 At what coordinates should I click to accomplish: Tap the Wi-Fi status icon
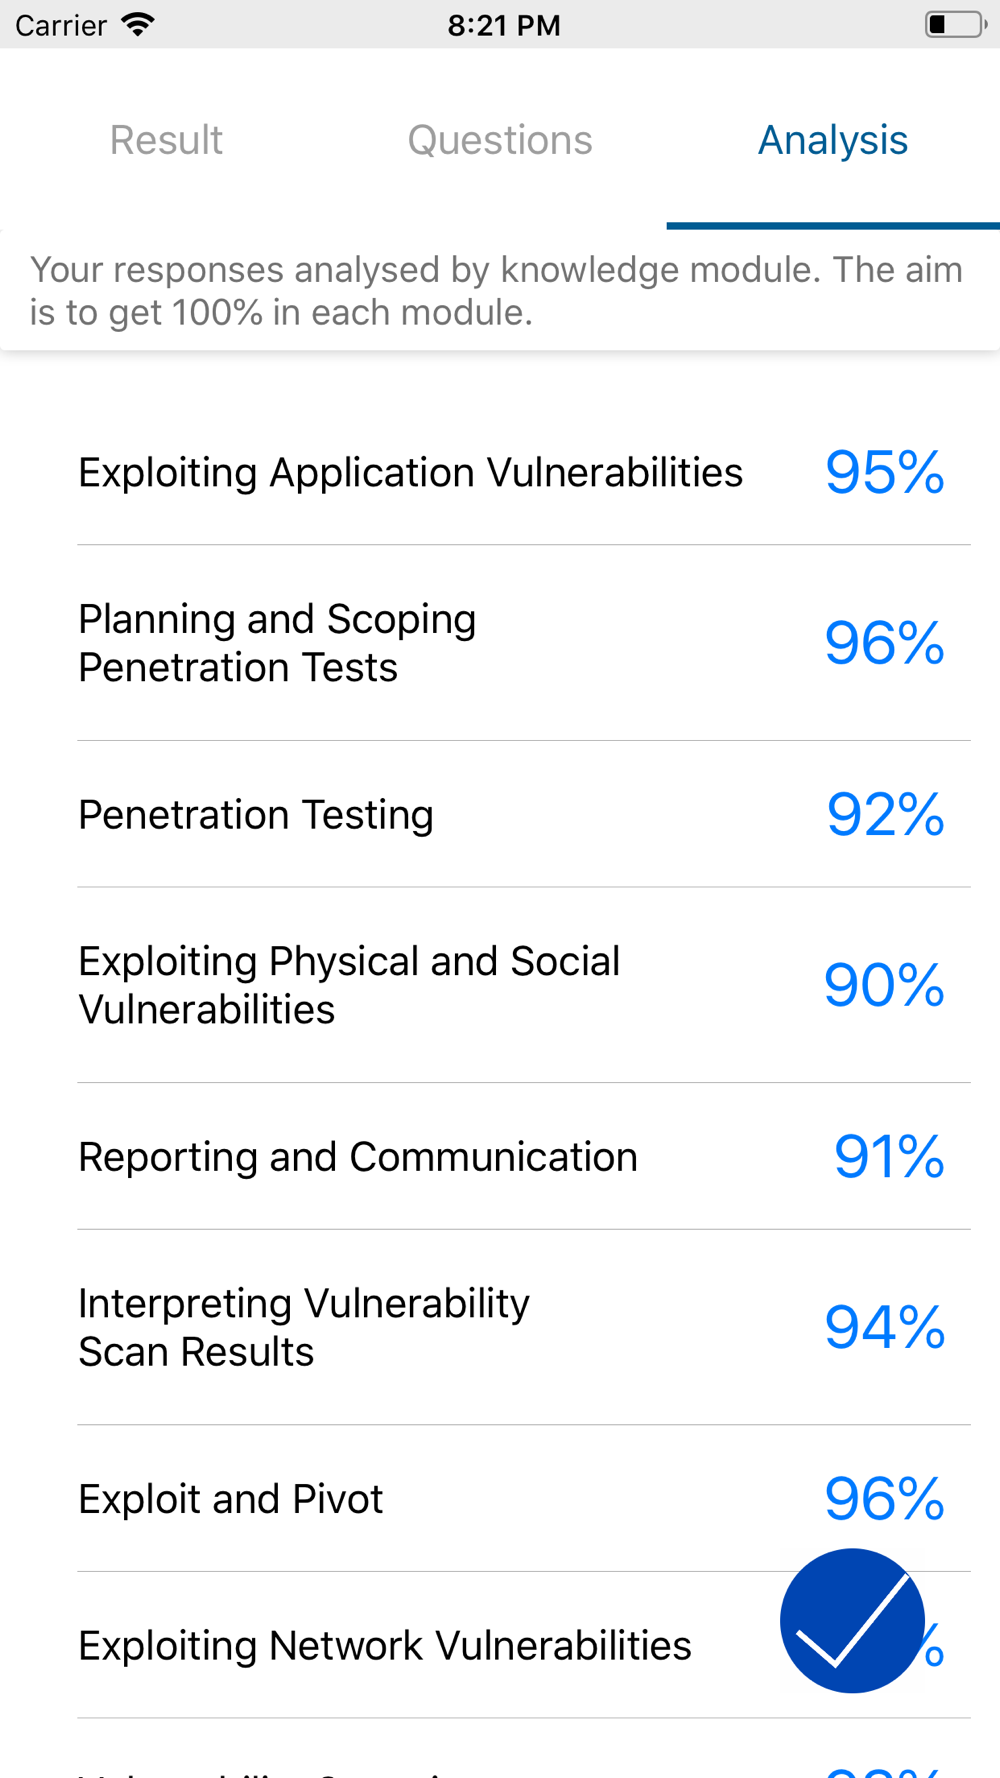[x=138, y=25]
